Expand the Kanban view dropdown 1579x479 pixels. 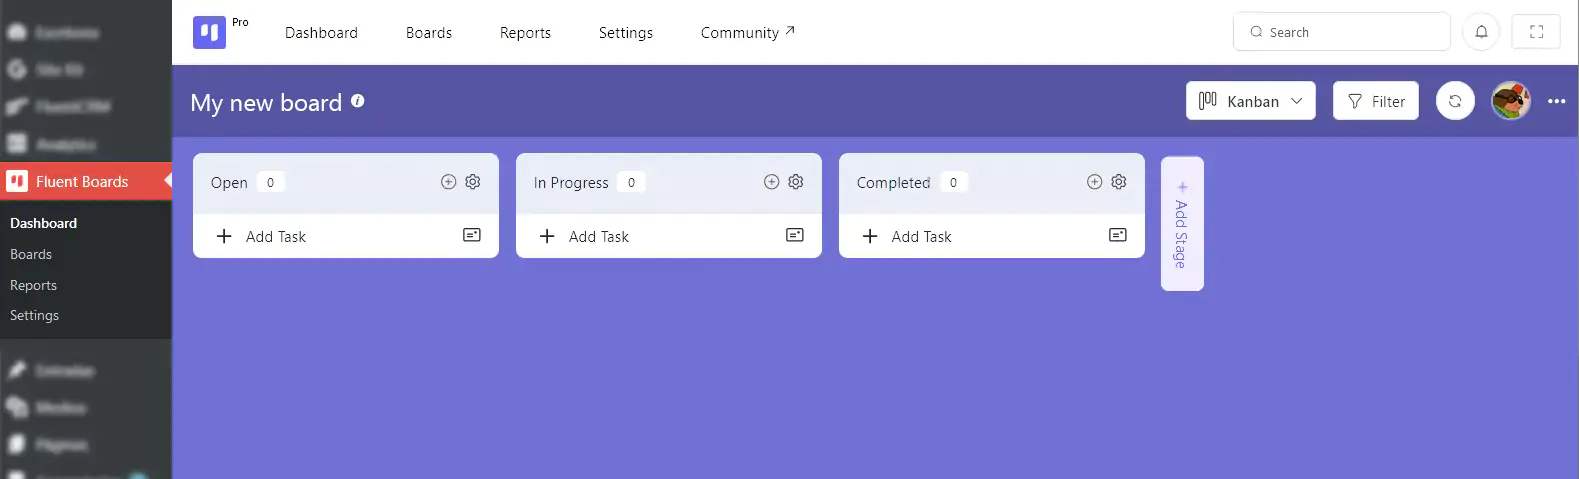pyautogui.click(x=1250, y=101)
